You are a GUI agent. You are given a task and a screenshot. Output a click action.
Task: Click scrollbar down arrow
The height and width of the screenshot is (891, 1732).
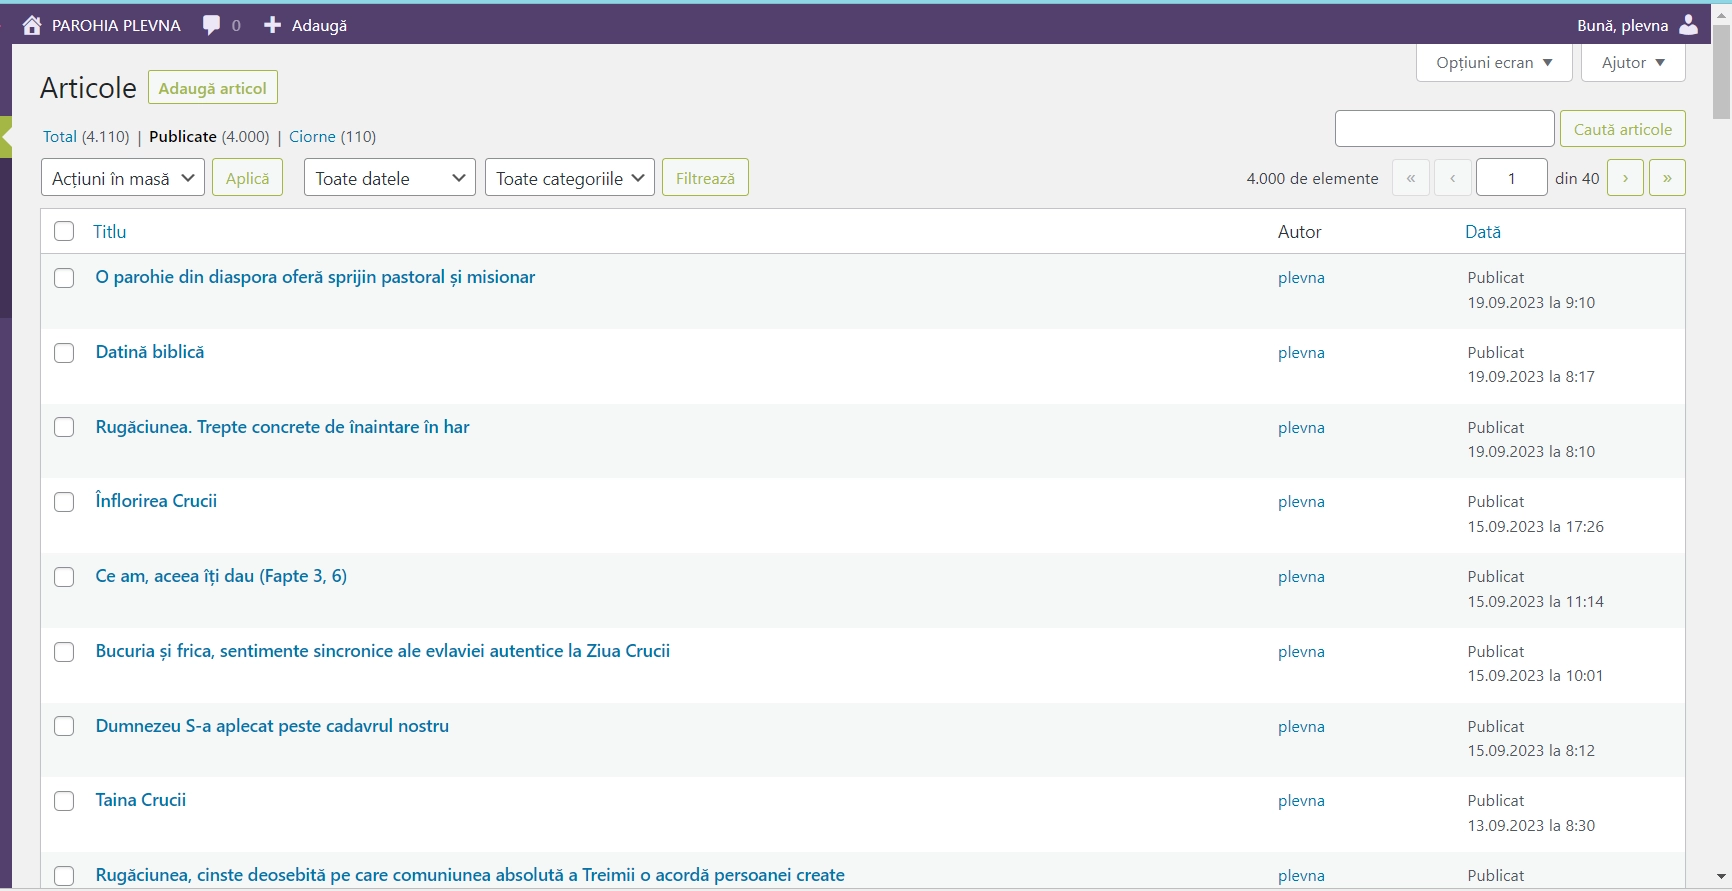pos(1721,876)
